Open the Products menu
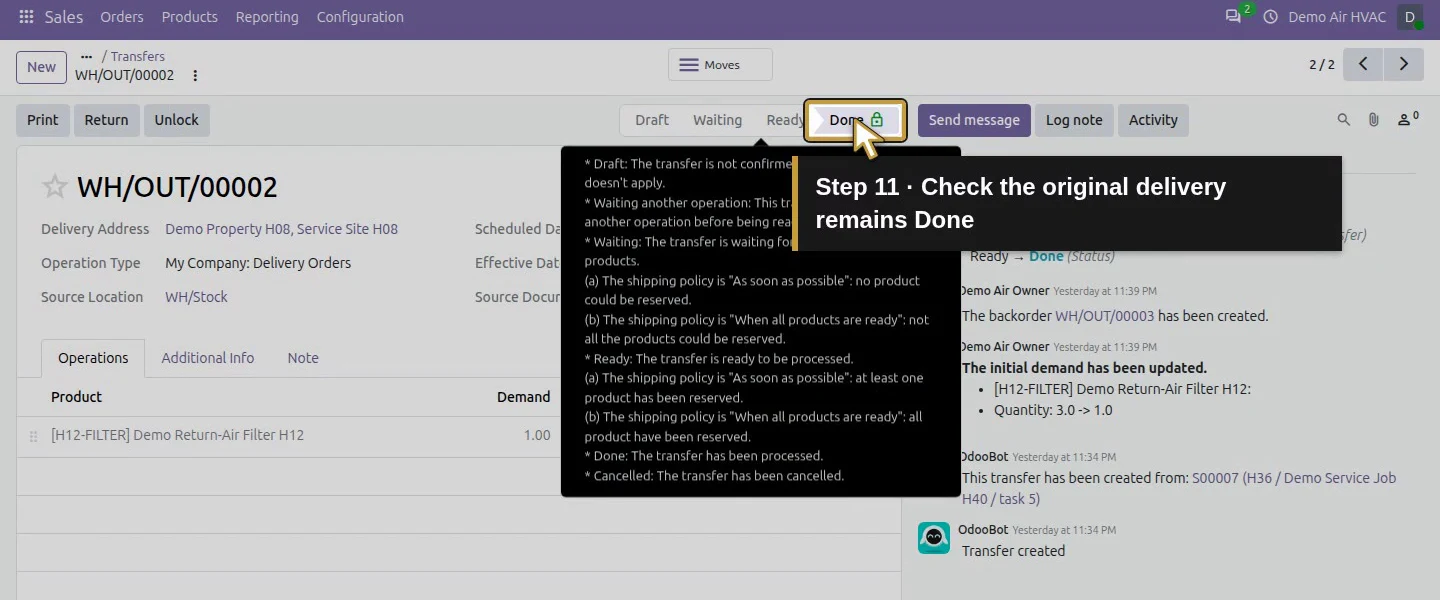 tap(190, 17)
